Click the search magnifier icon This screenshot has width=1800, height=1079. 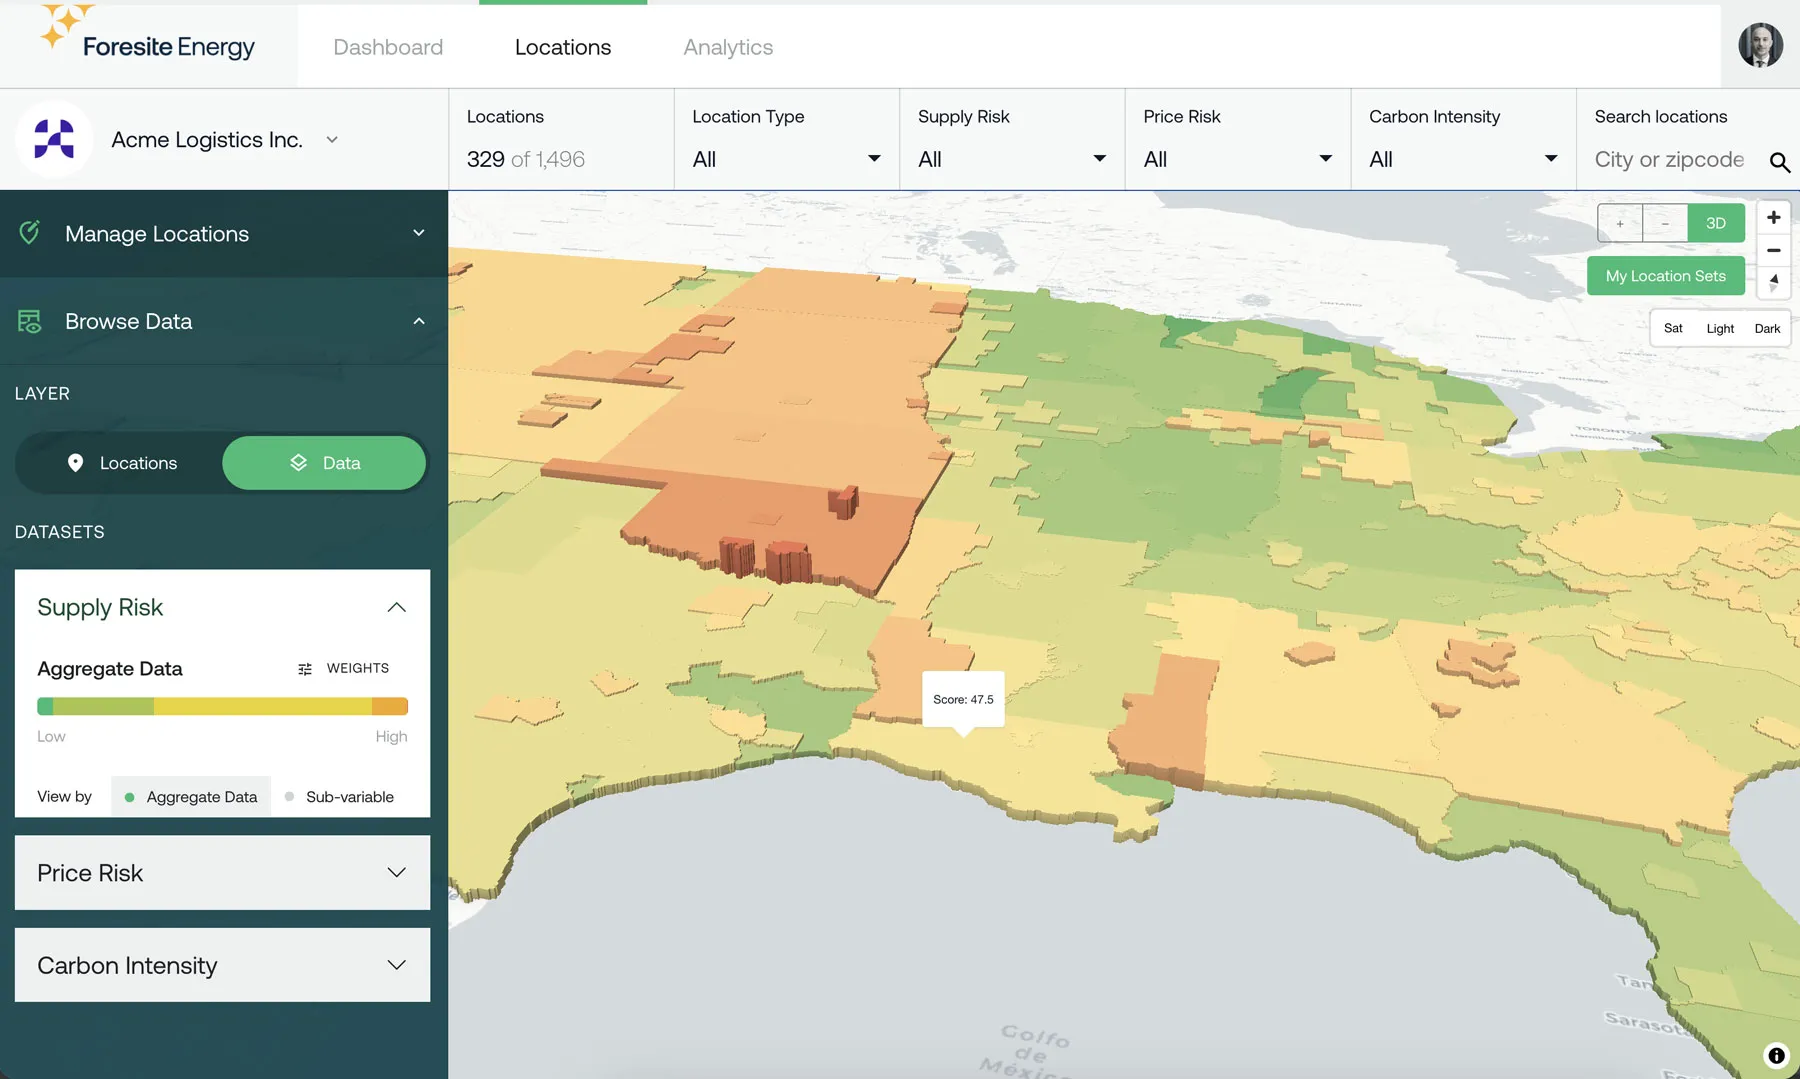[x=1779, y=162]
